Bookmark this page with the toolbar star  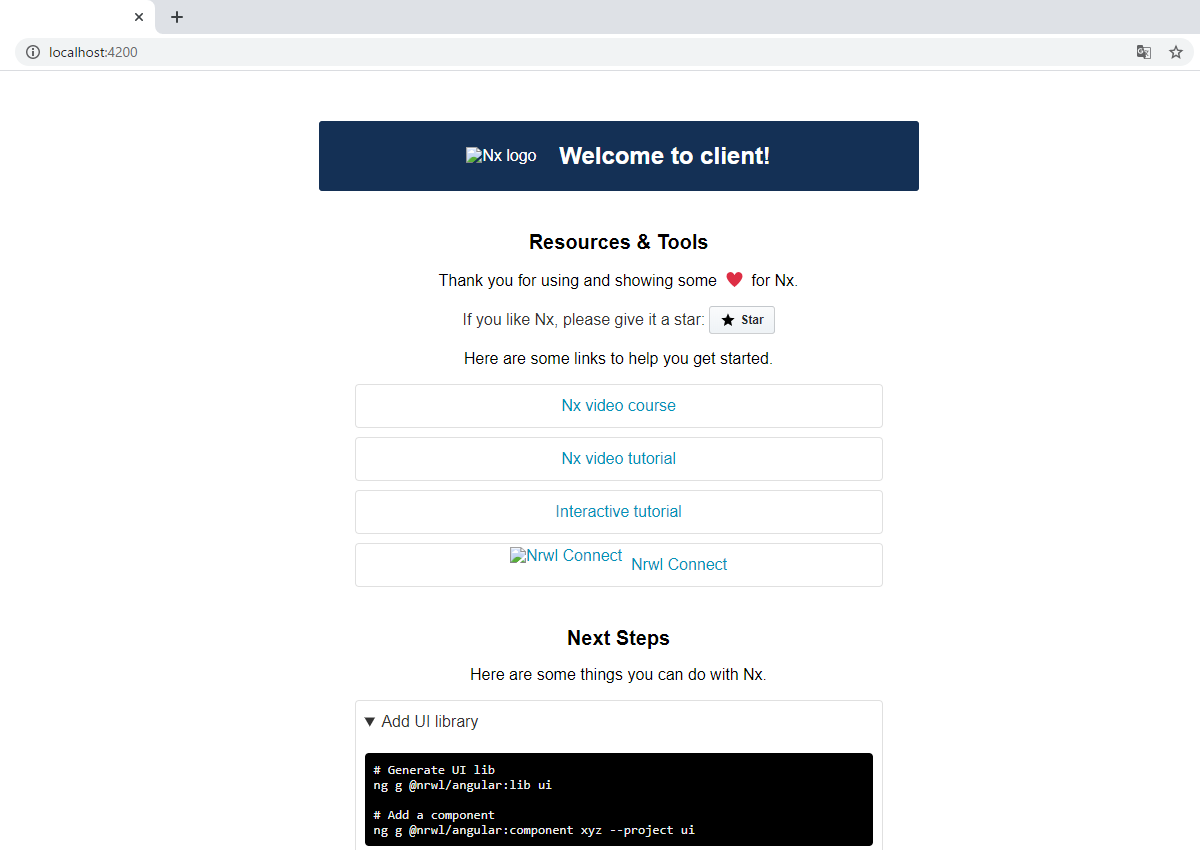[x=1176, y=52]
